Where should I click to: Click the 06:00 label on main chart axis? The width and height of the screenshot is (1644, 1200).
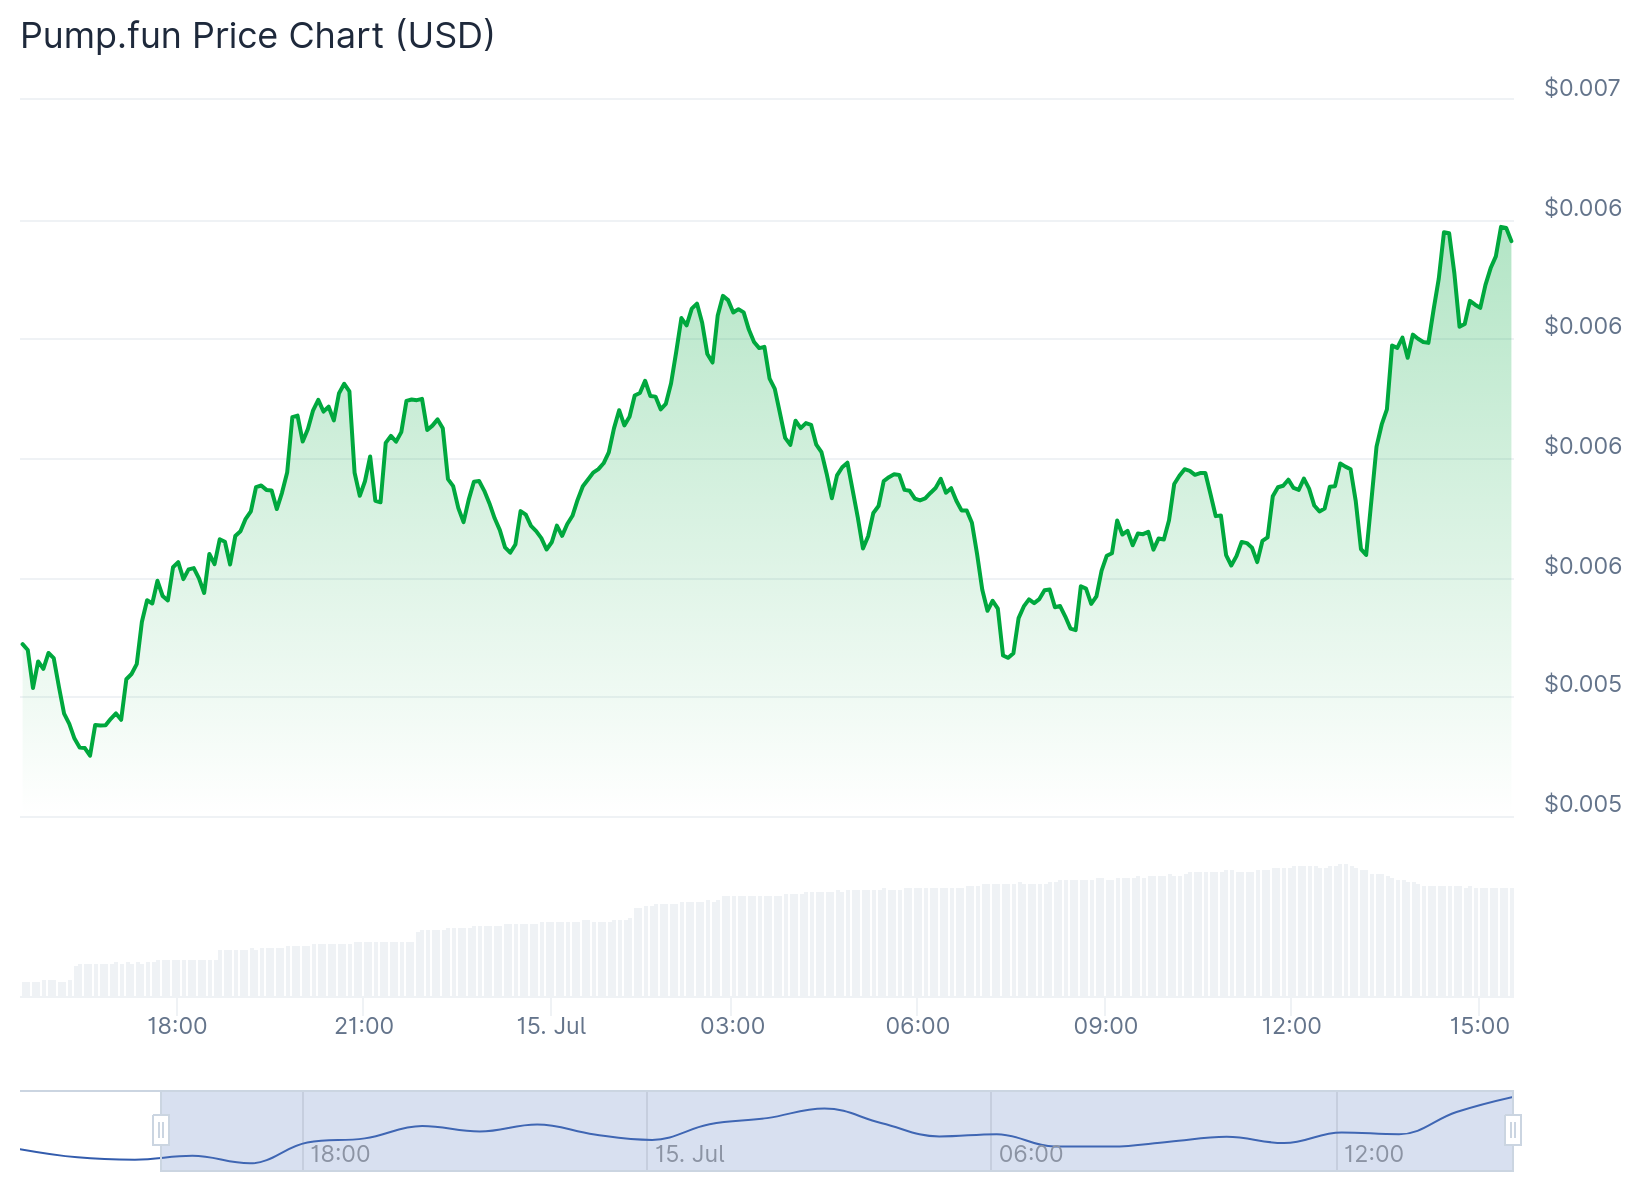[x=918, y=1026]
